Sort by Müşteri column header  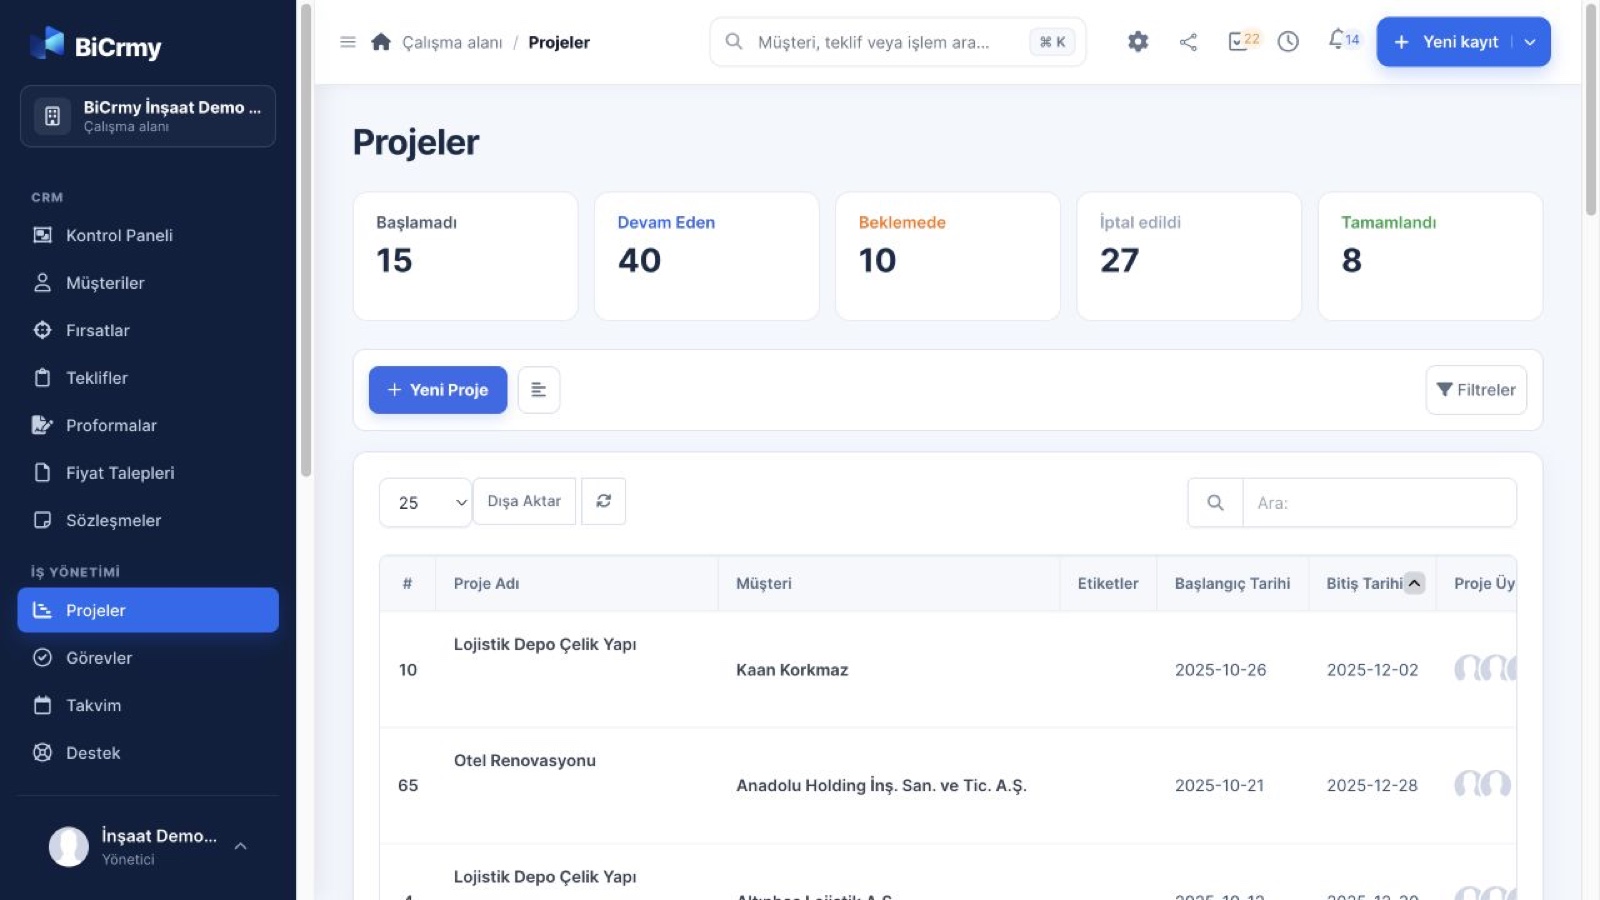click(x=889, y=583)
